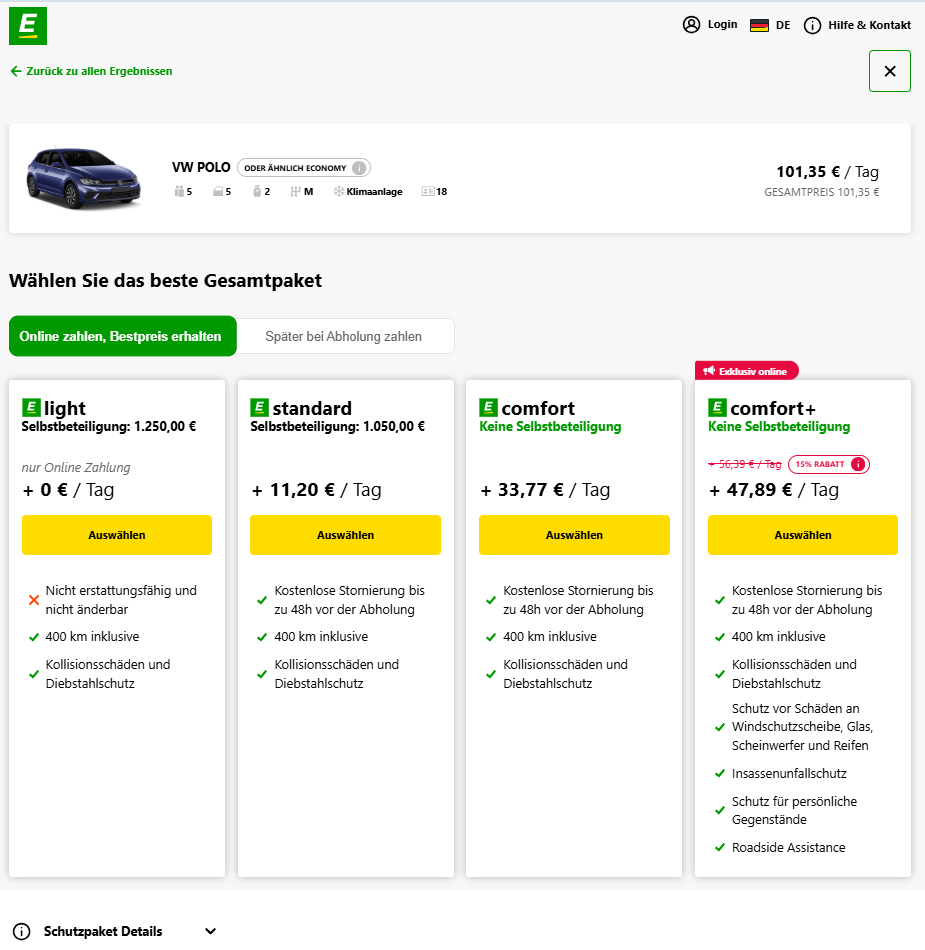This screenshot has height=950, width=925.
Task: Click Selbstbeteiligung: 1.050,00 € text
Action: point(337,427)
